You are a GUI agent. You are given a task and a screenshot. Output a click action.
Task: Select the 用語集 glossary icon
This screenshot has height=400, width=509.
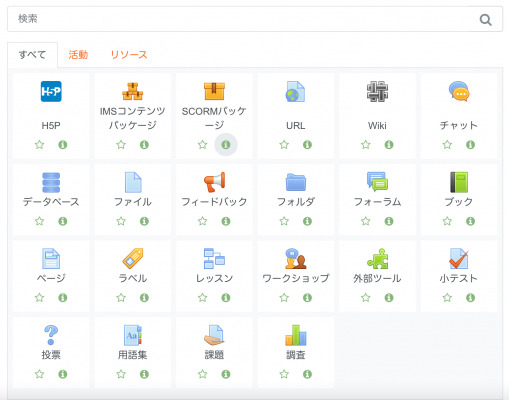tap(133, 335)
